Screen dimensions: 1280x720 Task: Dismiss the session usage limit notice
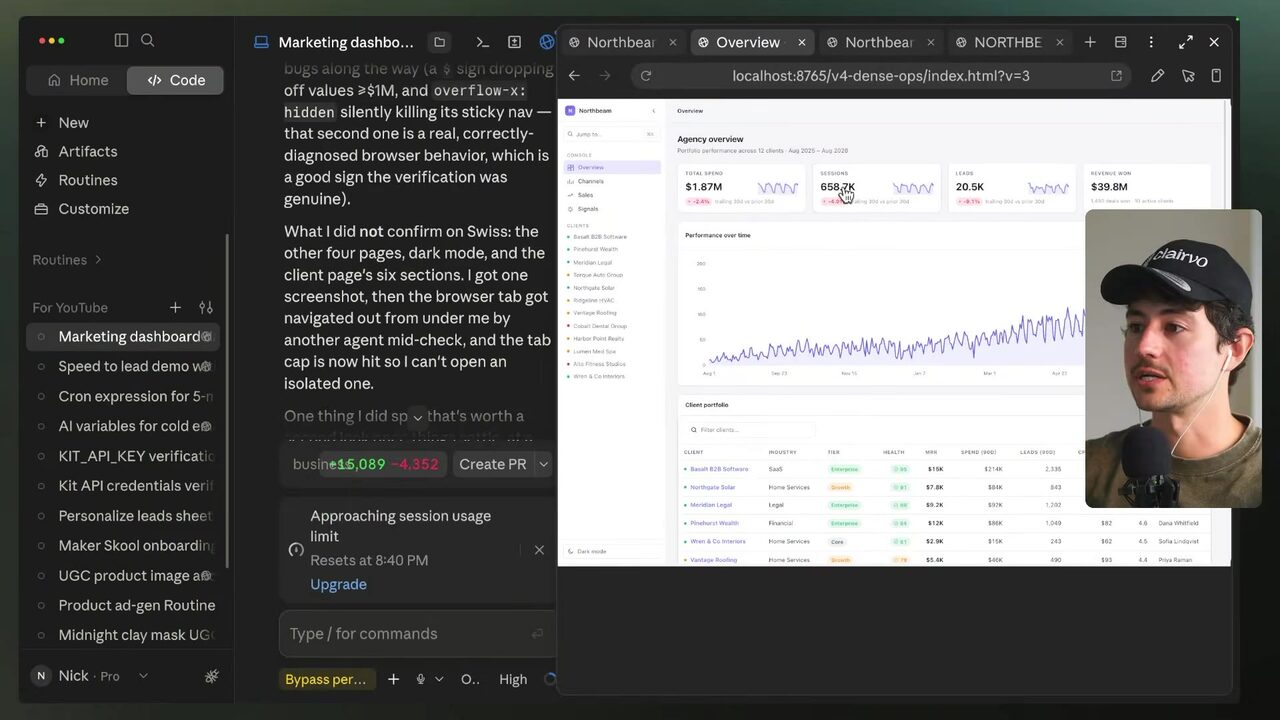click(539, 550)
